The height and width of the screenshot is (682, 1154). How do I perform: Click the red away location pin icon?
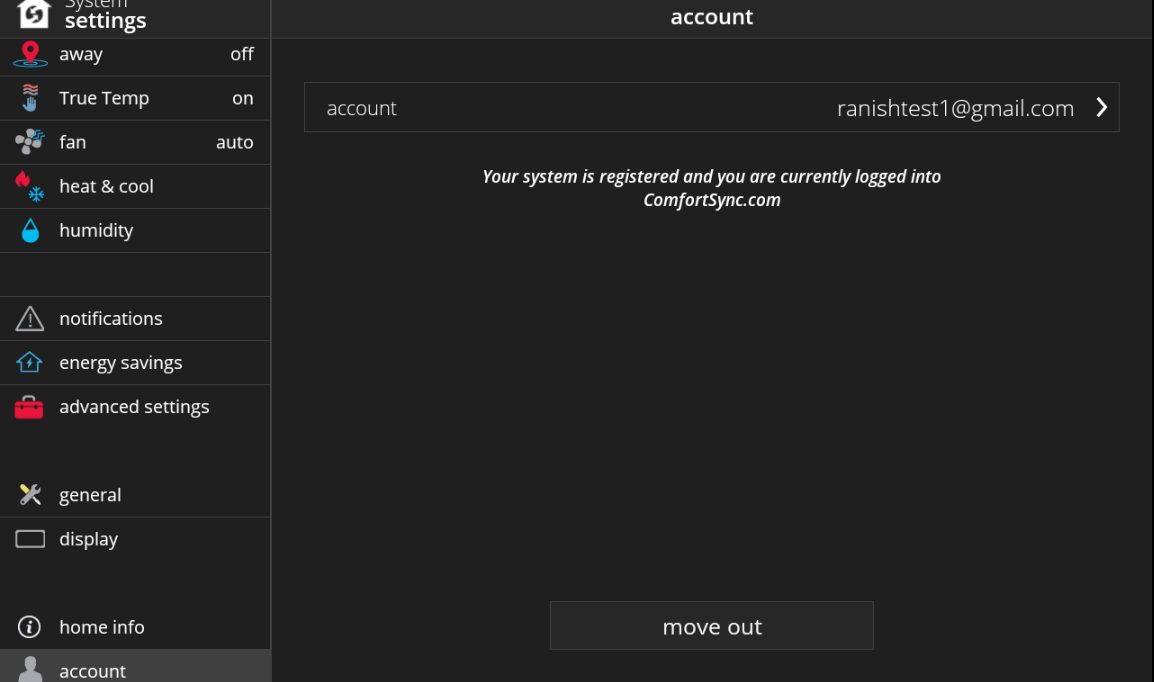click(30, 54)
